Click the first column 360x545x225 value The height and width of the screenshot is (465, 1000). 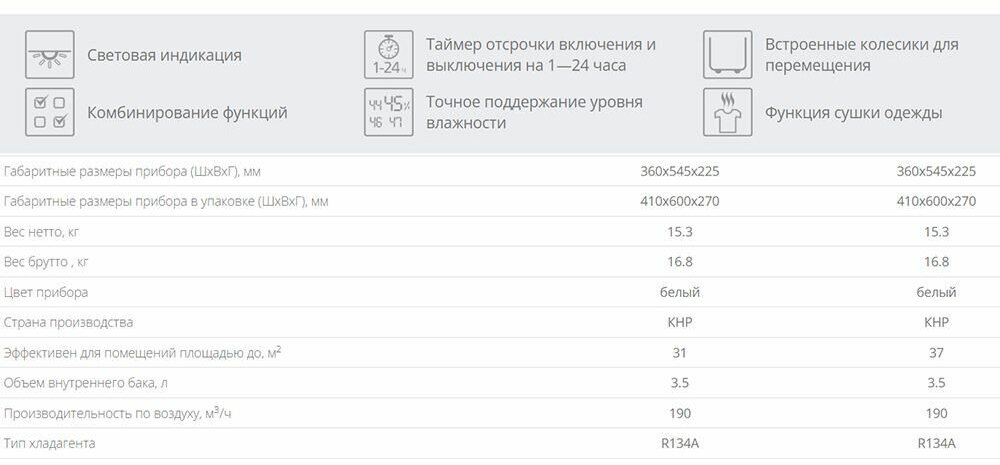(x=680, y=172)
